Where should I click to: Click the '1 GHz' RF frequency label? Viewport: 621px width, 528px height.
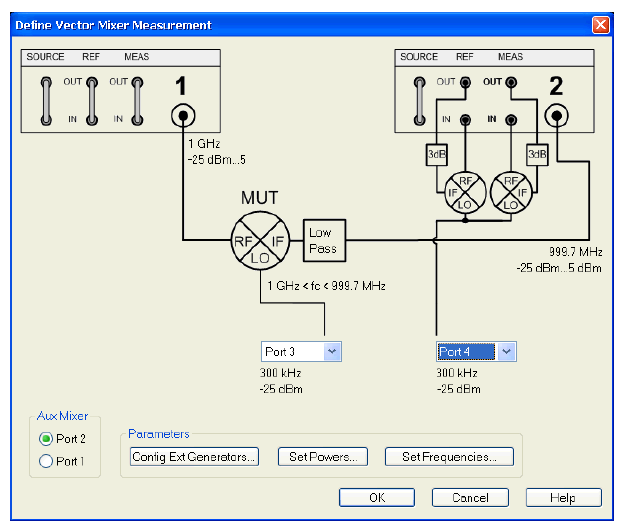(x=204, y=143)
